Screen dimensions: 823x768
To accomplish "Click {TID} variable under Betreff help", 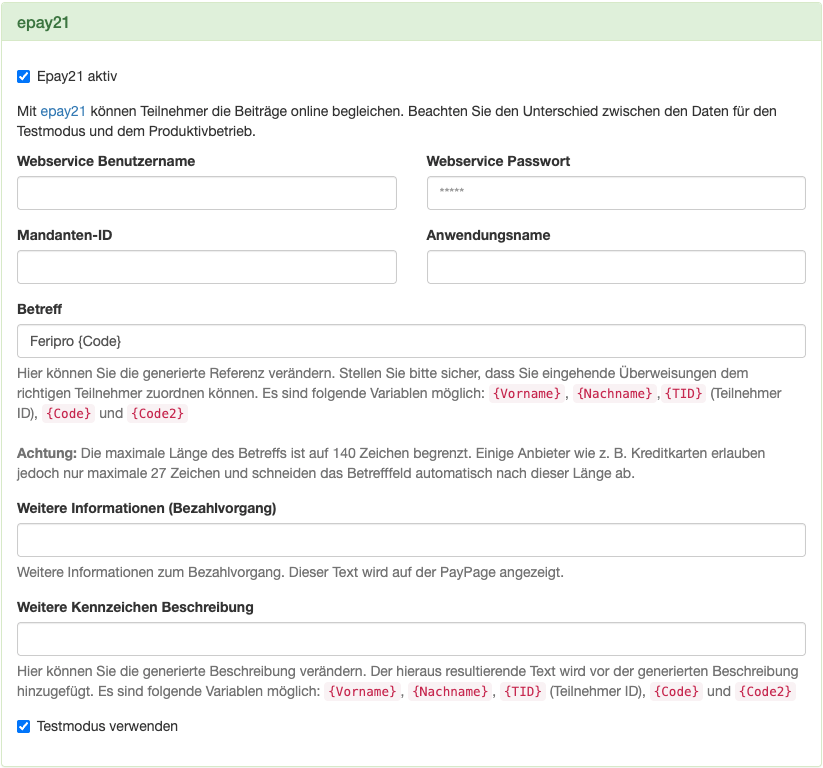I will [683, 393].
